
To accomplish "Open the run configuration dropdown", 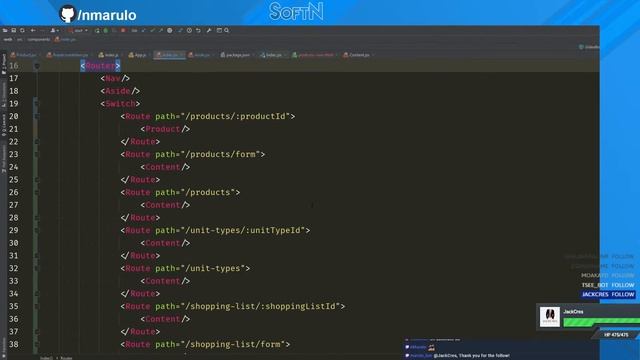I will point(78,30).
